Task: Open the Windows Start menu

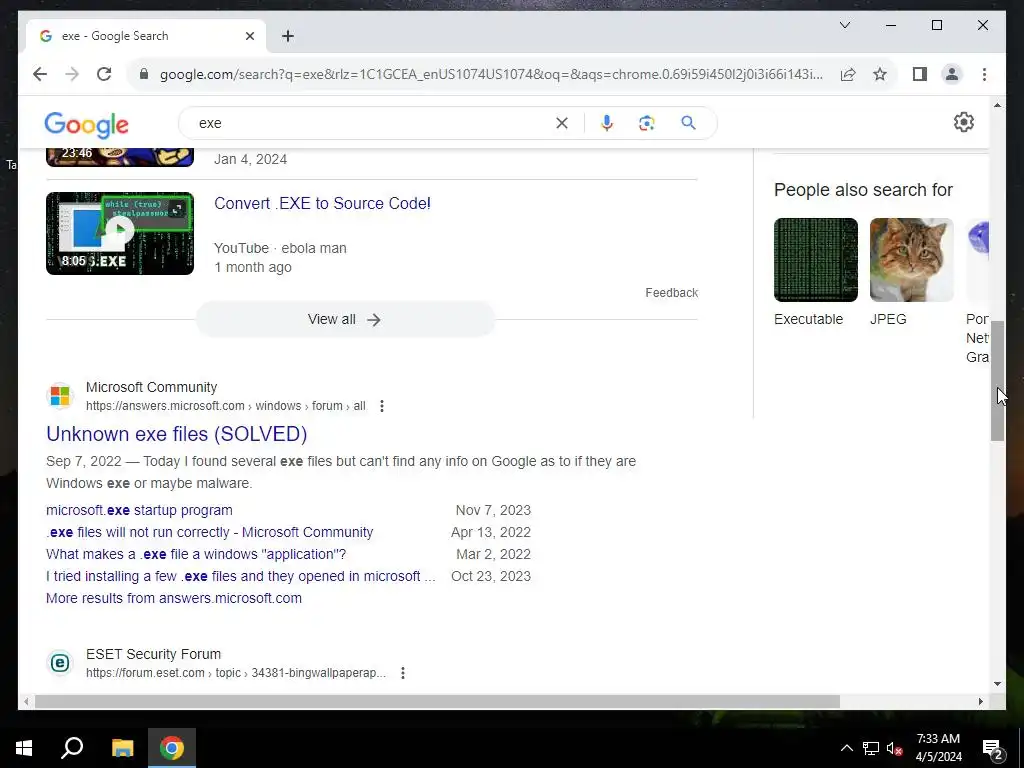Action: 24,748
